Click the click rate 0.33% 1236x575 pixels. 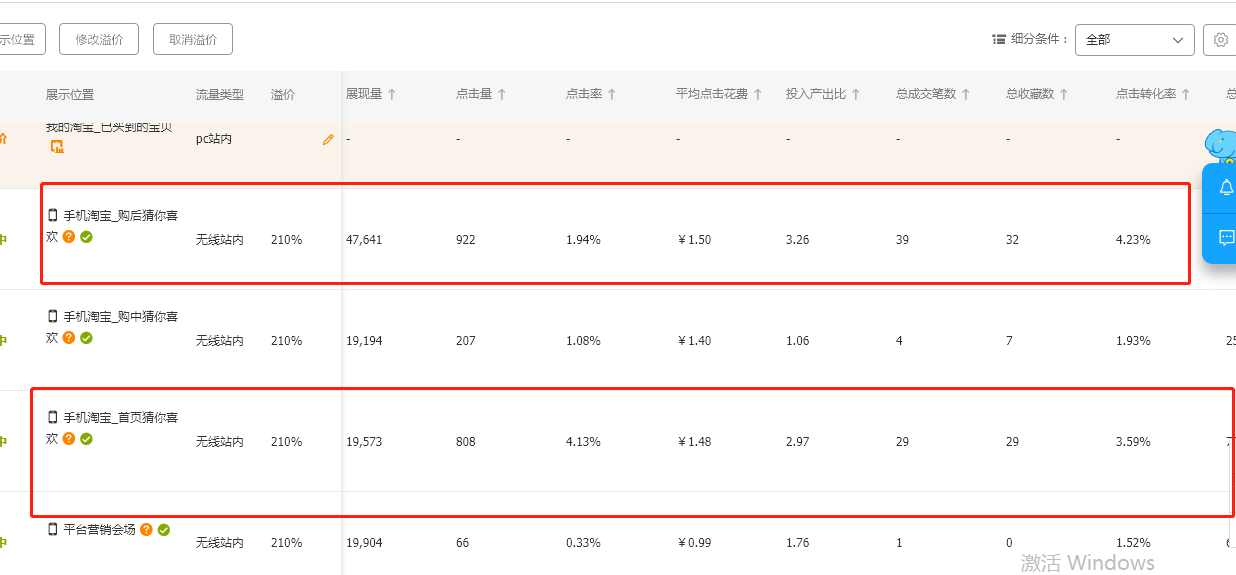[x=583, y=543]
